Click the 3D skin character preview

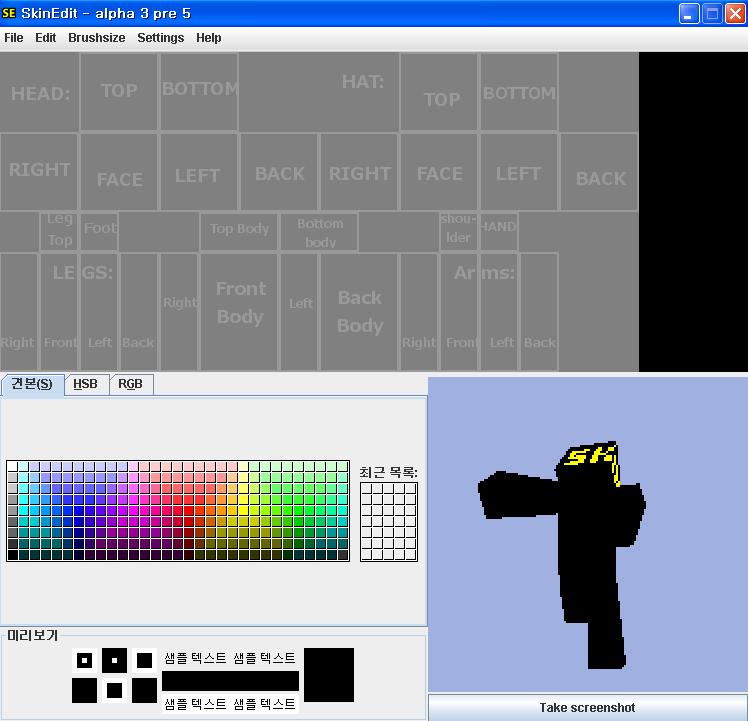(x=588, y=534)
